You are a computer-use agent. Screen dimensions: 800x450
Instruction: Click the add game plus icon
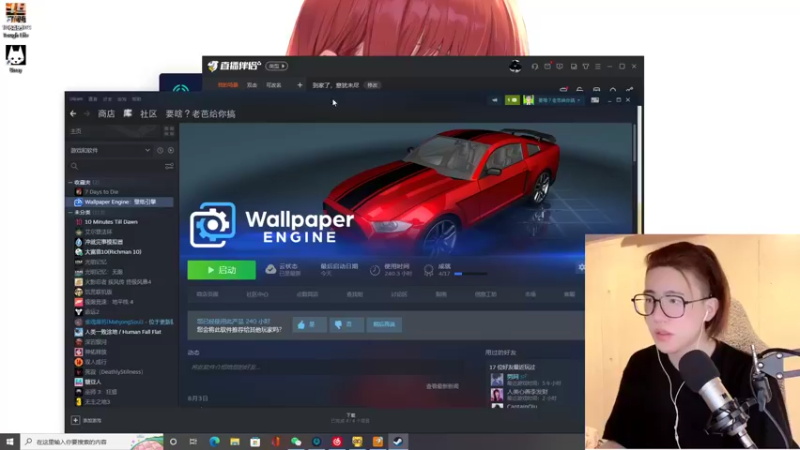click(76, 420)
